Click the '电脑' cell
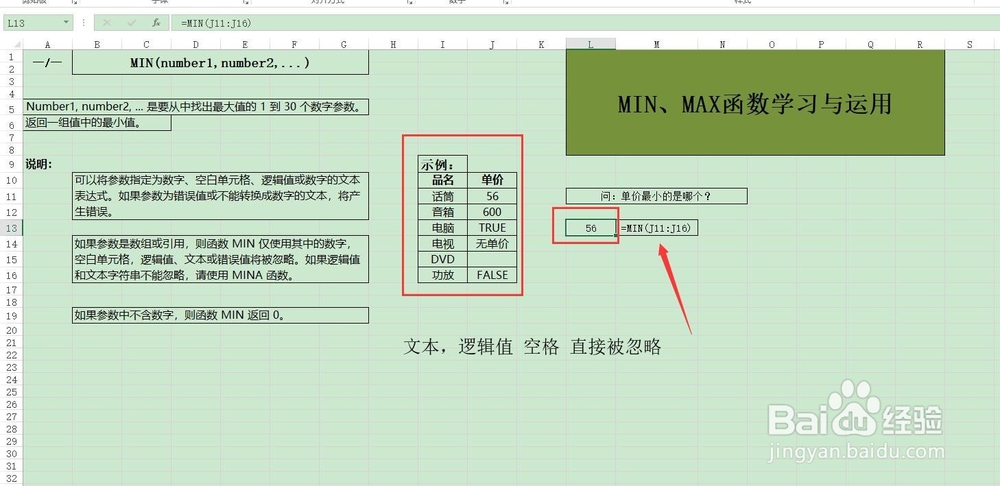Image resolution: width=1000 pixels, height=486 pixels. click(x=443, y=228)
